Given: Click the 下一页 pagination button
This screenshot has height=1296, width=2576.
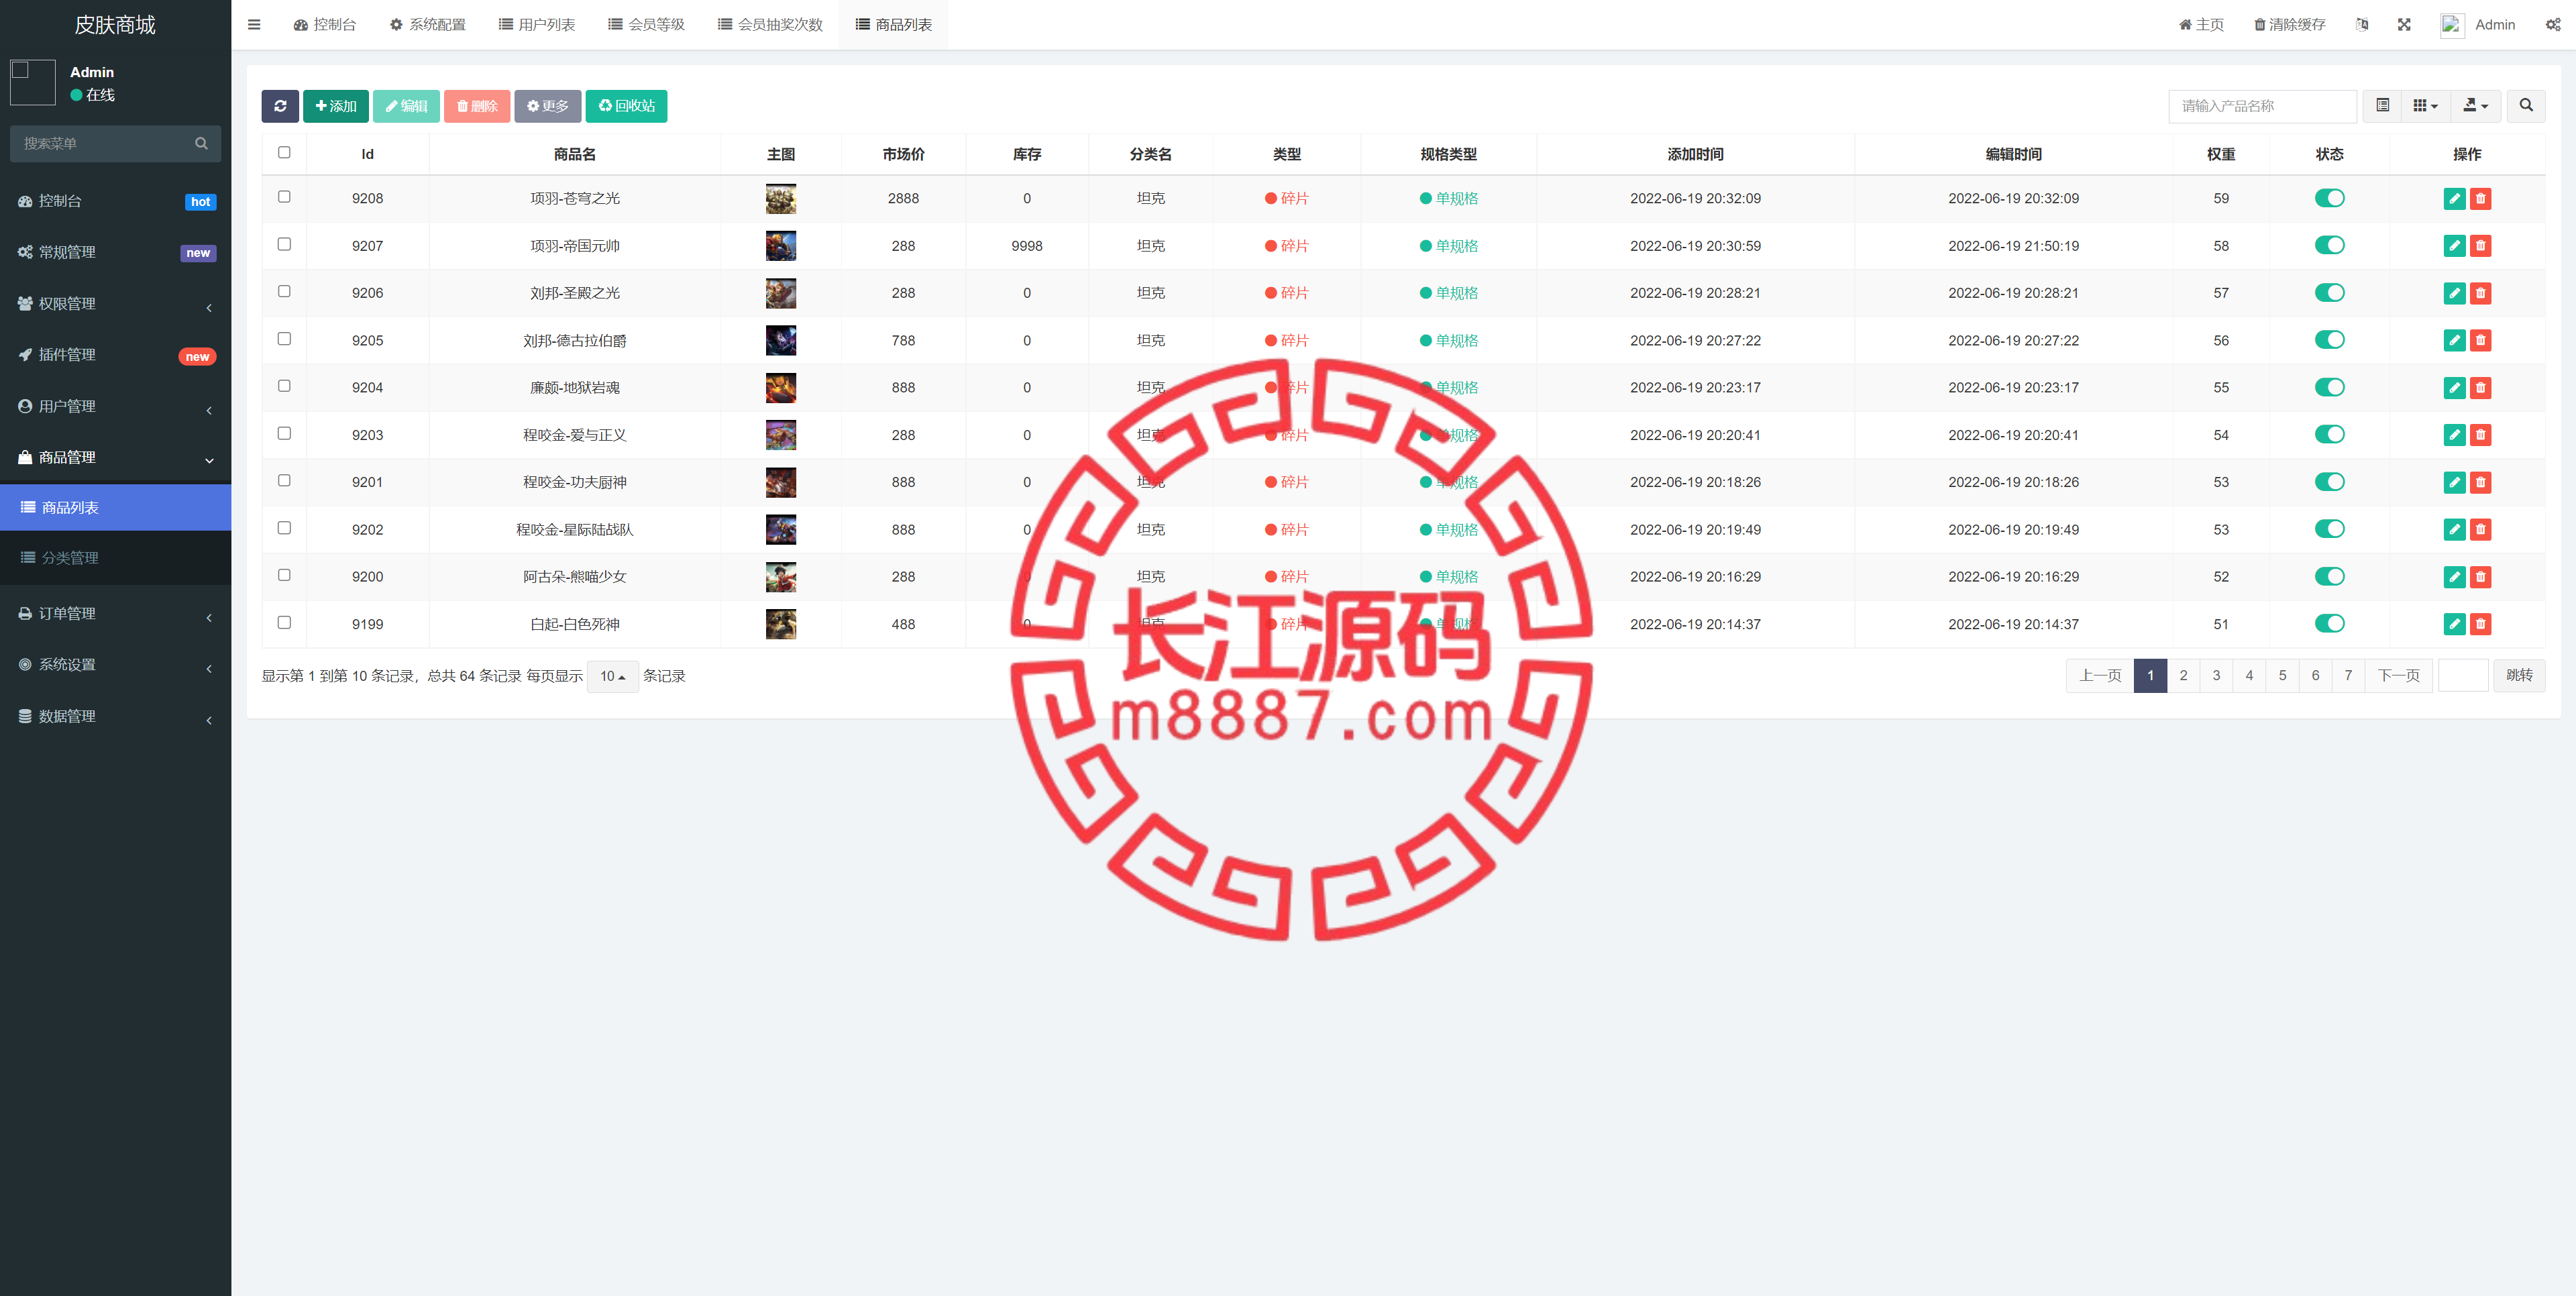Looking at the screenshot, I should coord(2398,676).
